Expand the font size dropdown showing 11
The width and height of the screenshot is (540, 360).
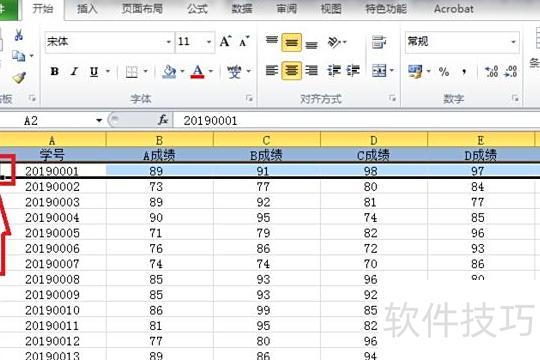click(209, 42)
